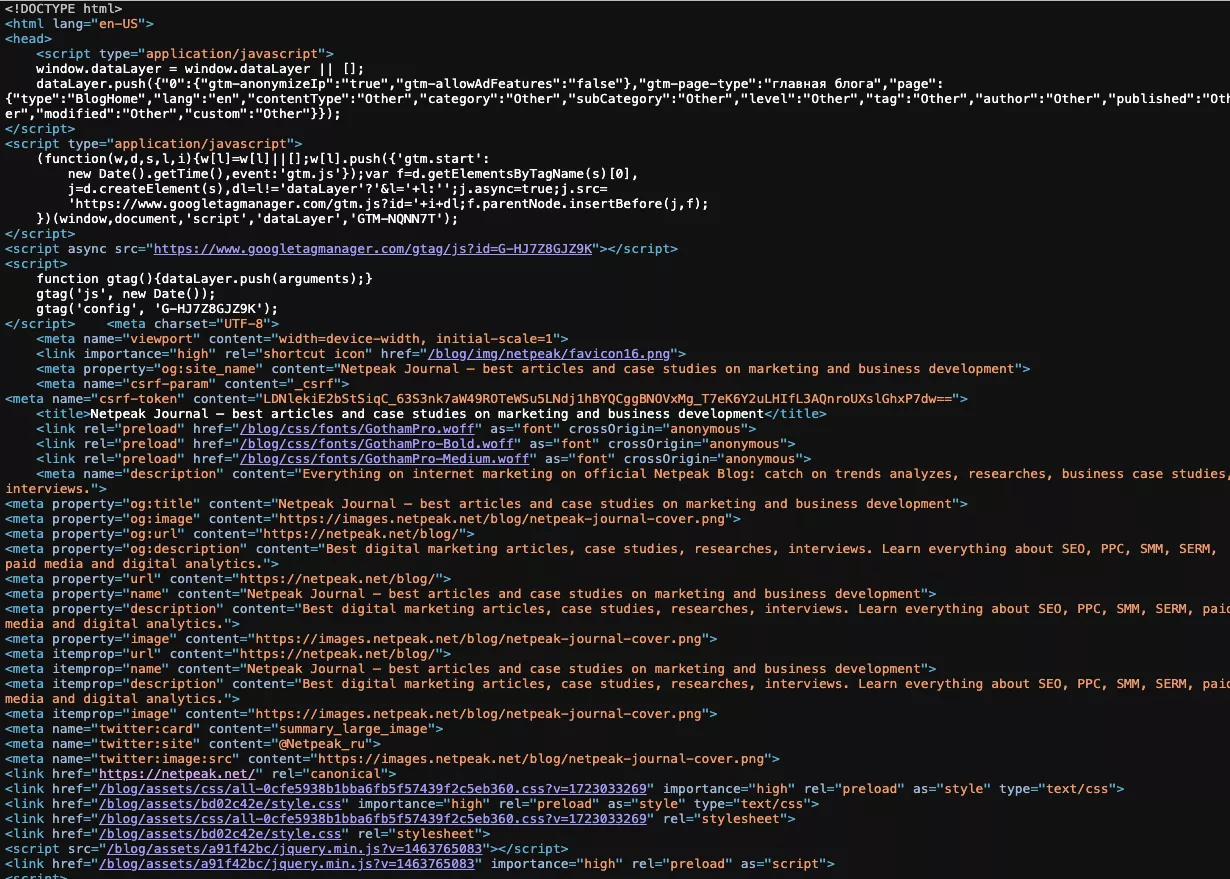This screenshot has height=879, width=1230.
Task: Click the meta charset="UTF-8" tag
Action: coord(193,324)
